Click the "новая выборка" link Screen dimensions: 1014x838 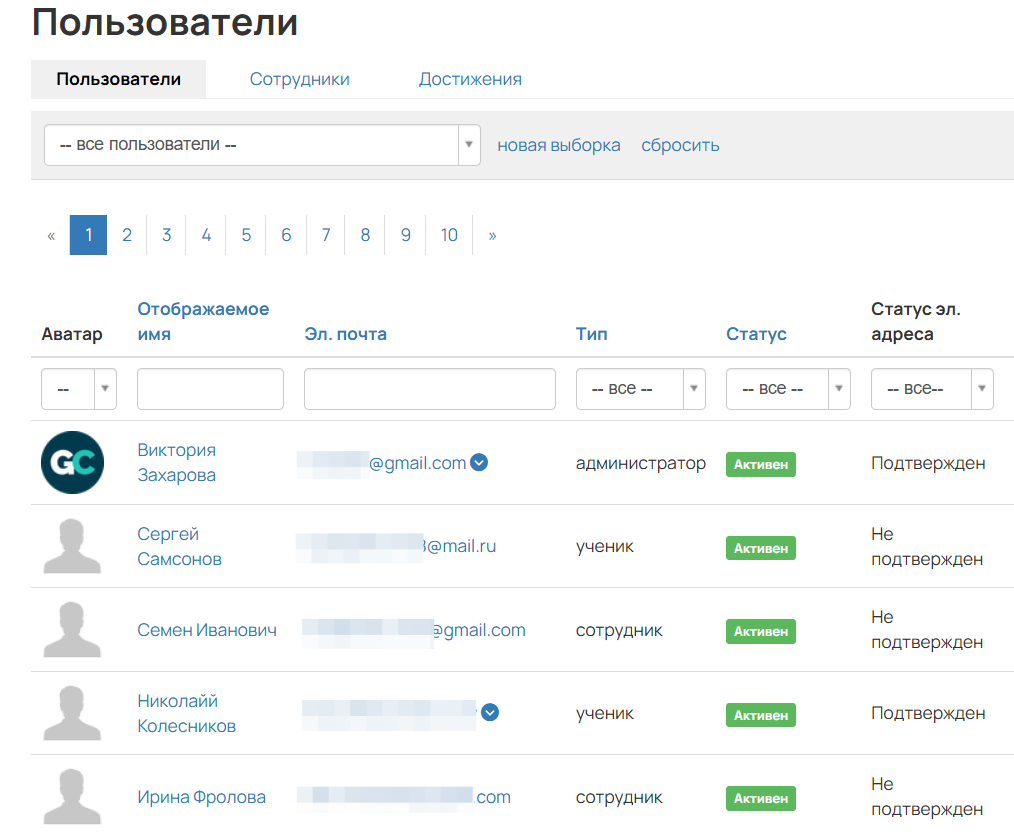coord(559,145)
